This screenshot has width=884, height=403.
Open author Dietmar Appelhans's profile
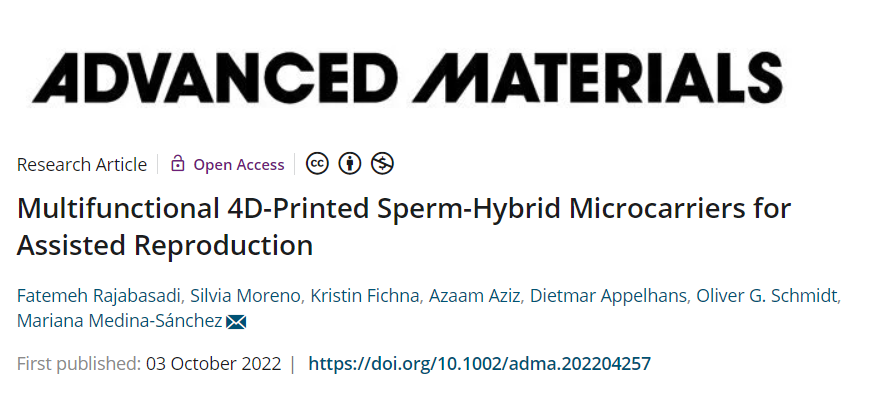coord(608,296)
